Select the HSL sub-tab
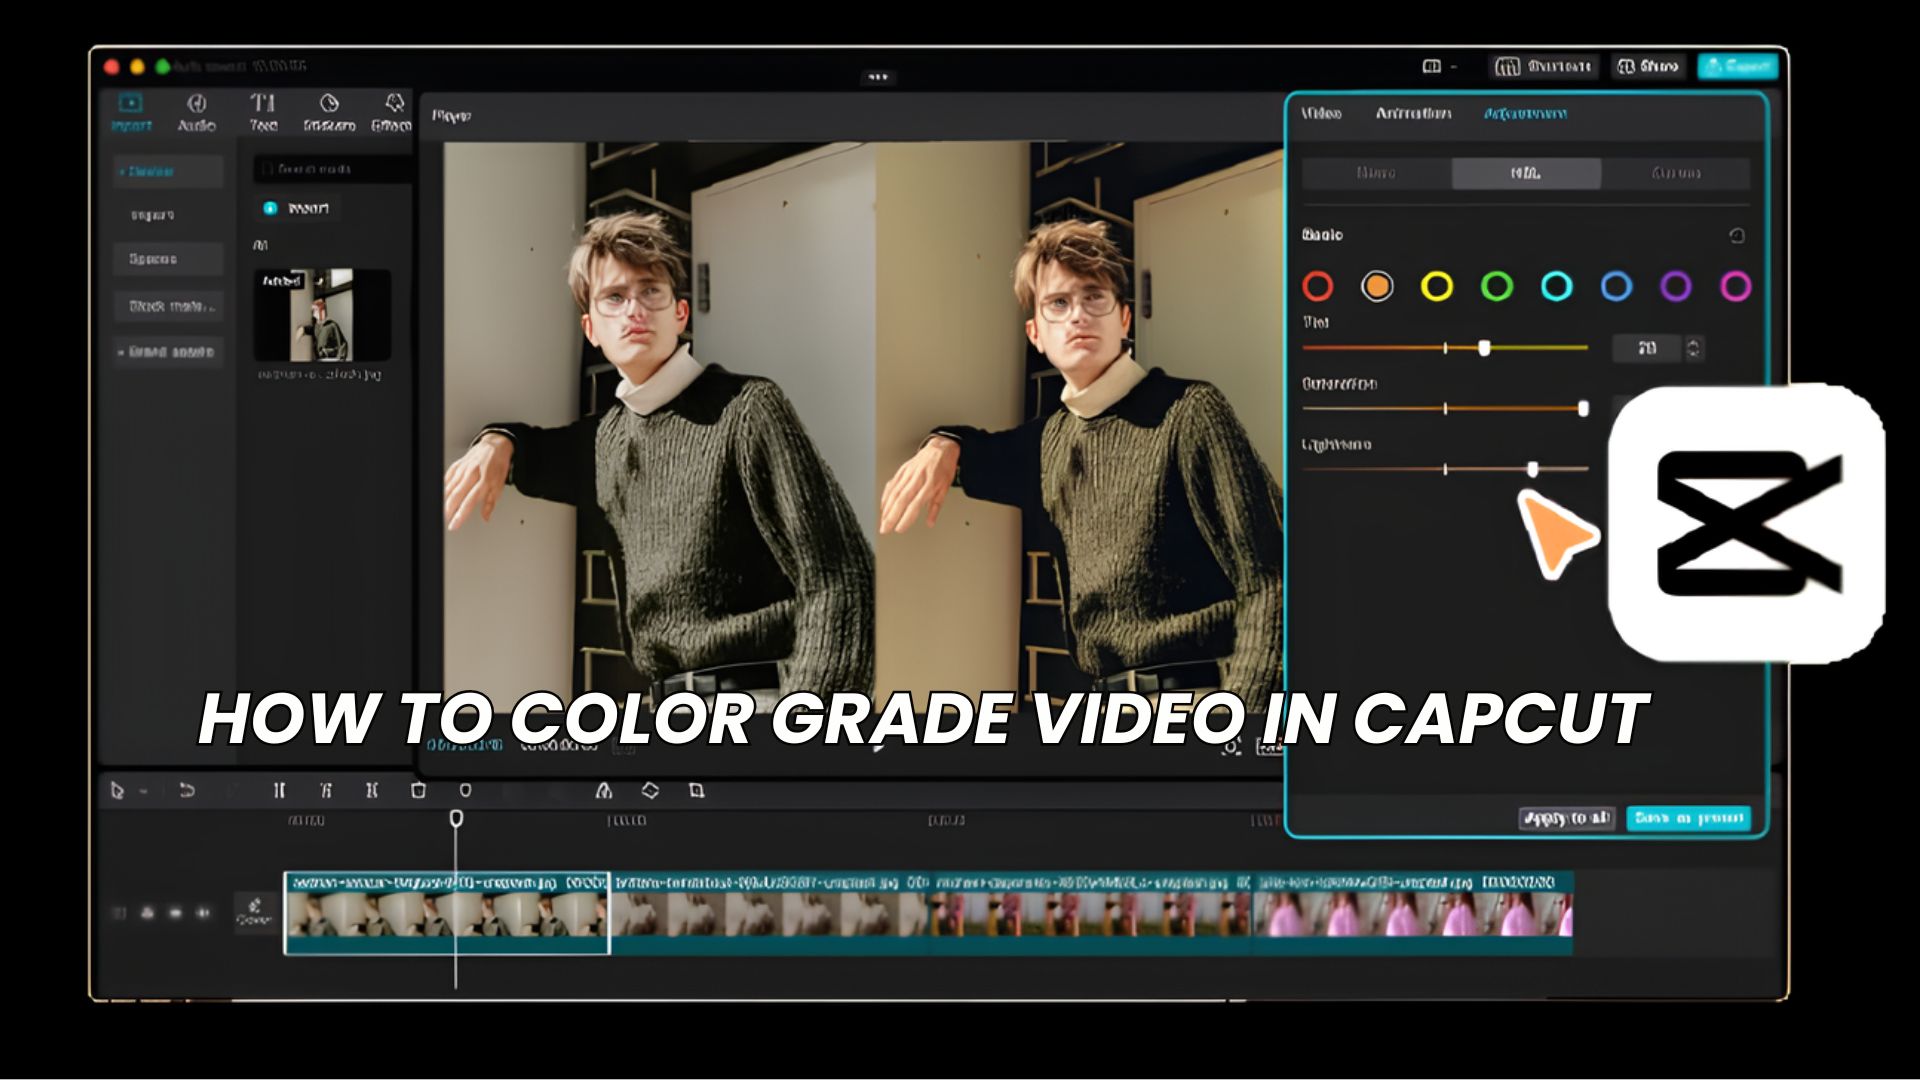 coord(1526,173)
